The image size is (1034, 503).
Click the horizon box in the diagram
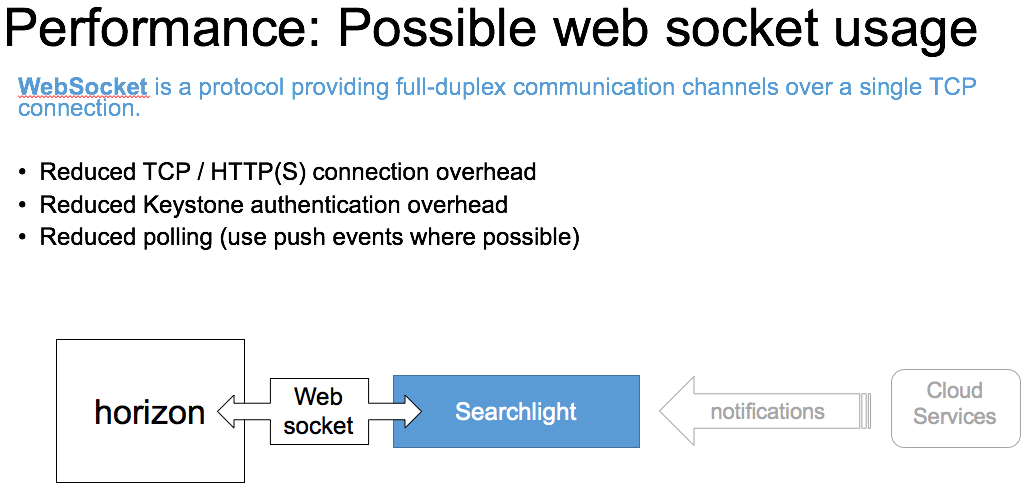click(x=150, y=411)
